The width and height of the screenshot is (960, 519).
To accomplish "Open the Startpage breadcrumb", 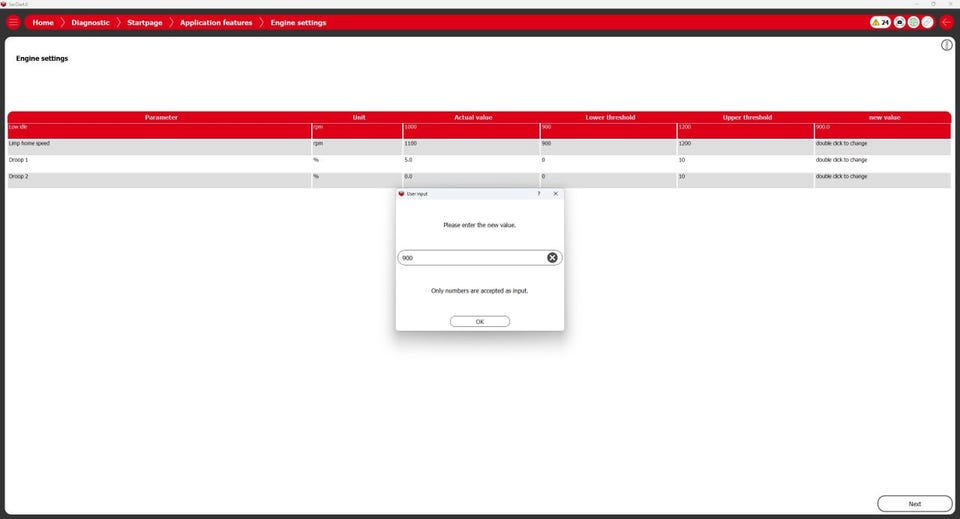I will point(144,23).
